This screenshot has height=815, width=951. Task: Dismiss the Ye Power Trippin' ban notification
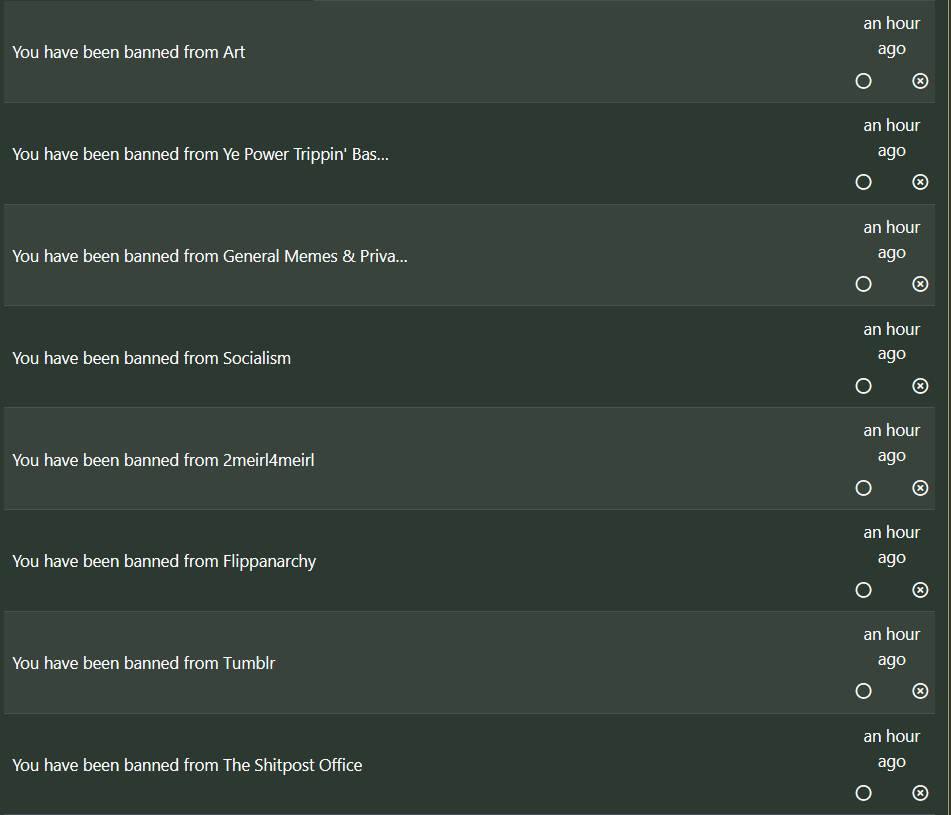(920, 182)
